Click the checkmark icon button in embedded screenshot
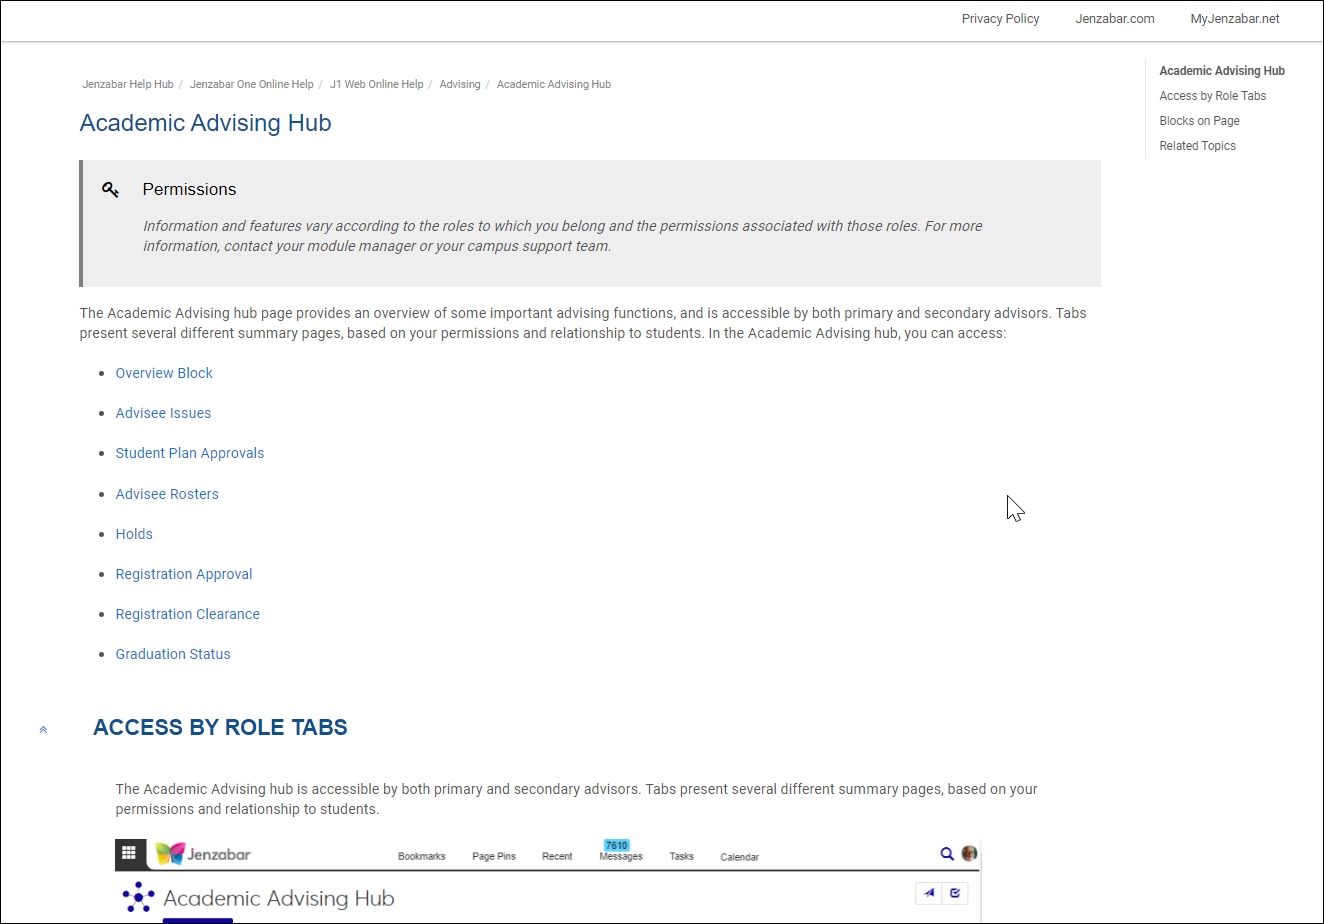The height and width of the screenshot is (924, 1324). point(955,893)
